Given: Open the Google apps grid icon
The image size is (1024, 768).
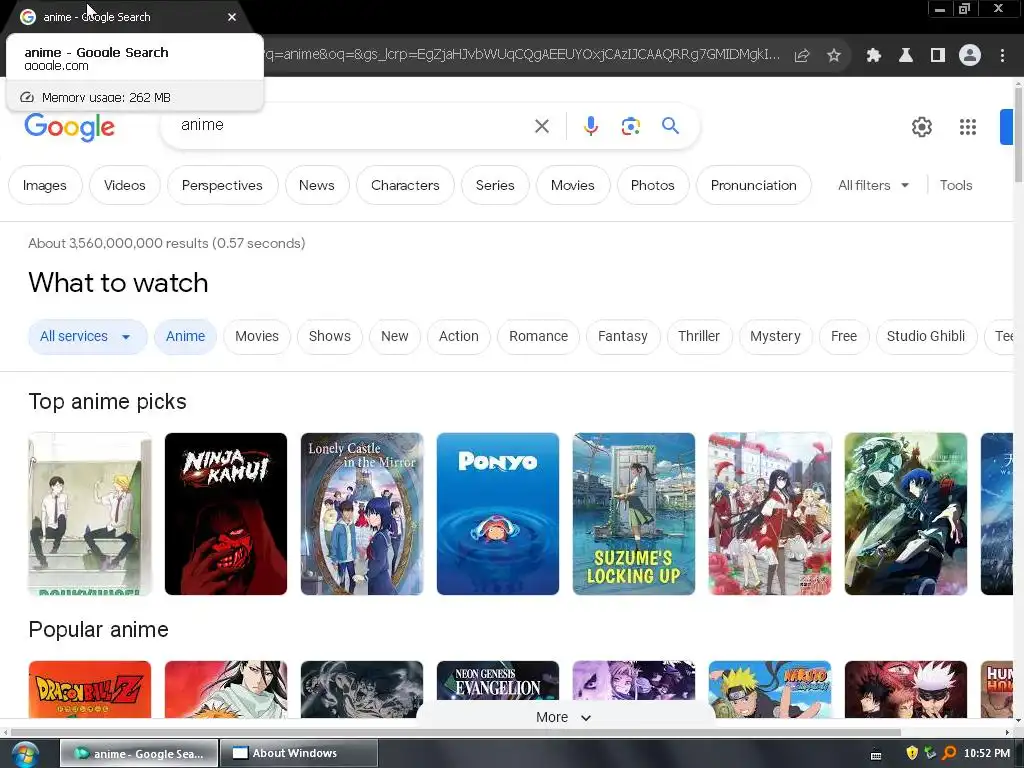Looking at the screenshot, I should coord(968,127).
